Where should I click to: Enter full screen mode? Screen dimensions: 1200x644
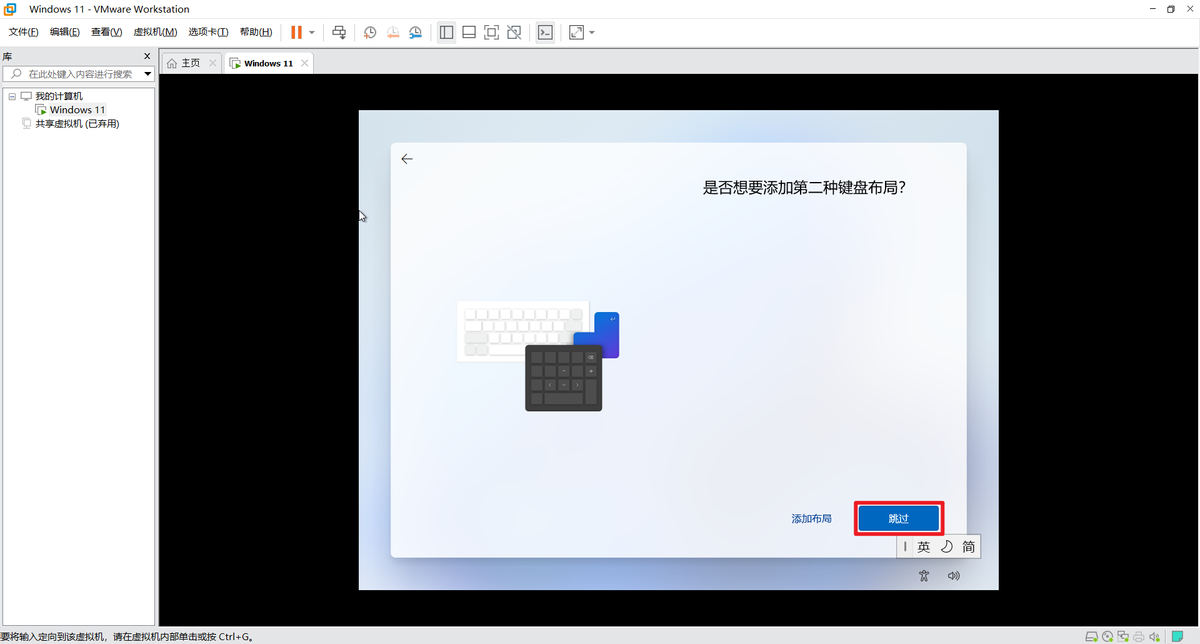click(x=491, y=32)
